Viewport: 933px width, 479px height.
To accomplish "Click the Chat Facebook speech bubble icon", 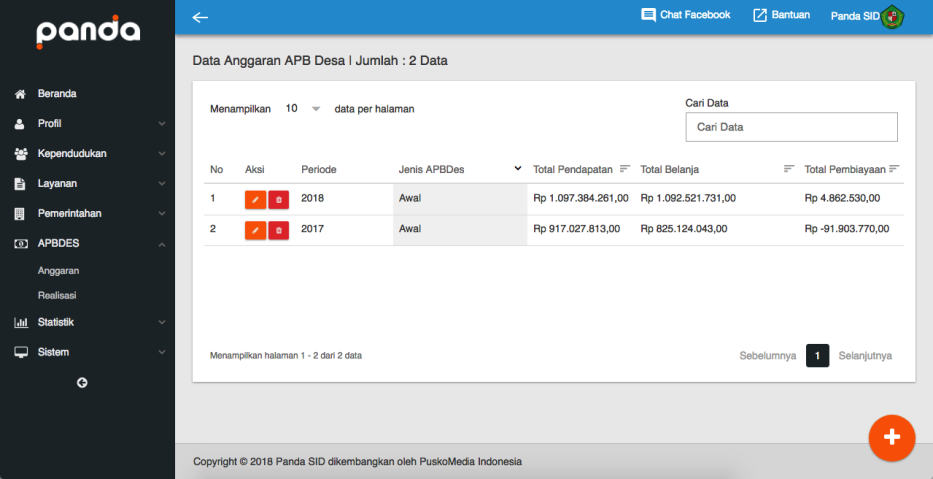I will point(648,15).
